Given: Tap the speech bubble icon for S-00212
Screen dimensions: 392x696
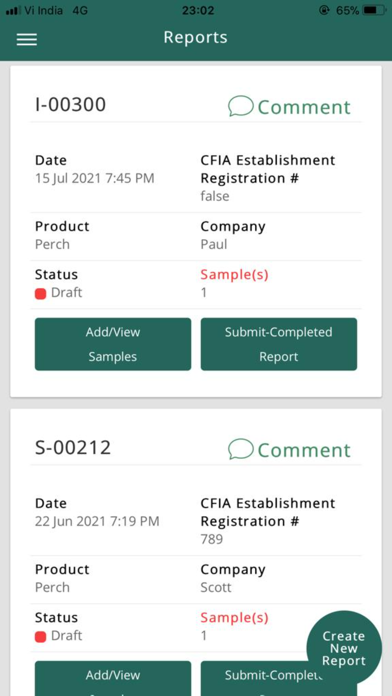Looking at the screenshot, I should [x=241, y=449].
